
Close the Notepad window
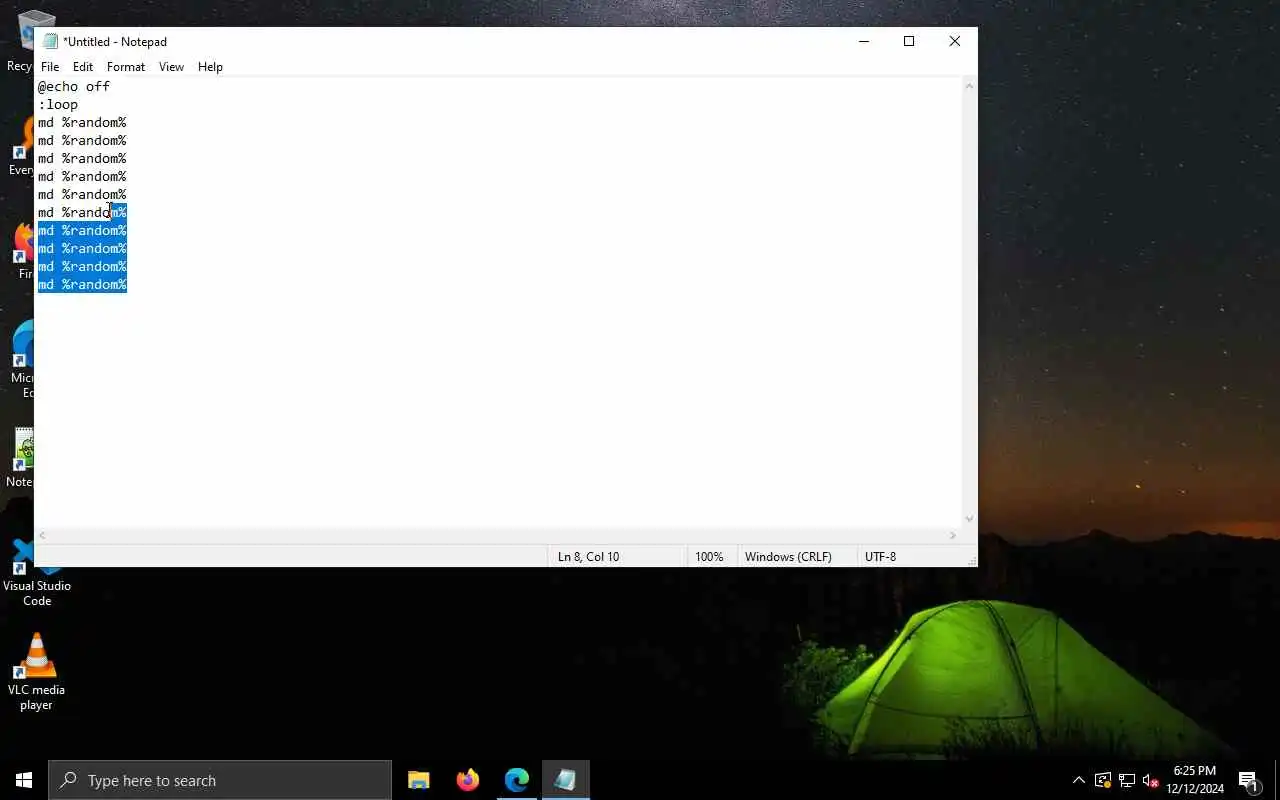(x=955, y=41)
